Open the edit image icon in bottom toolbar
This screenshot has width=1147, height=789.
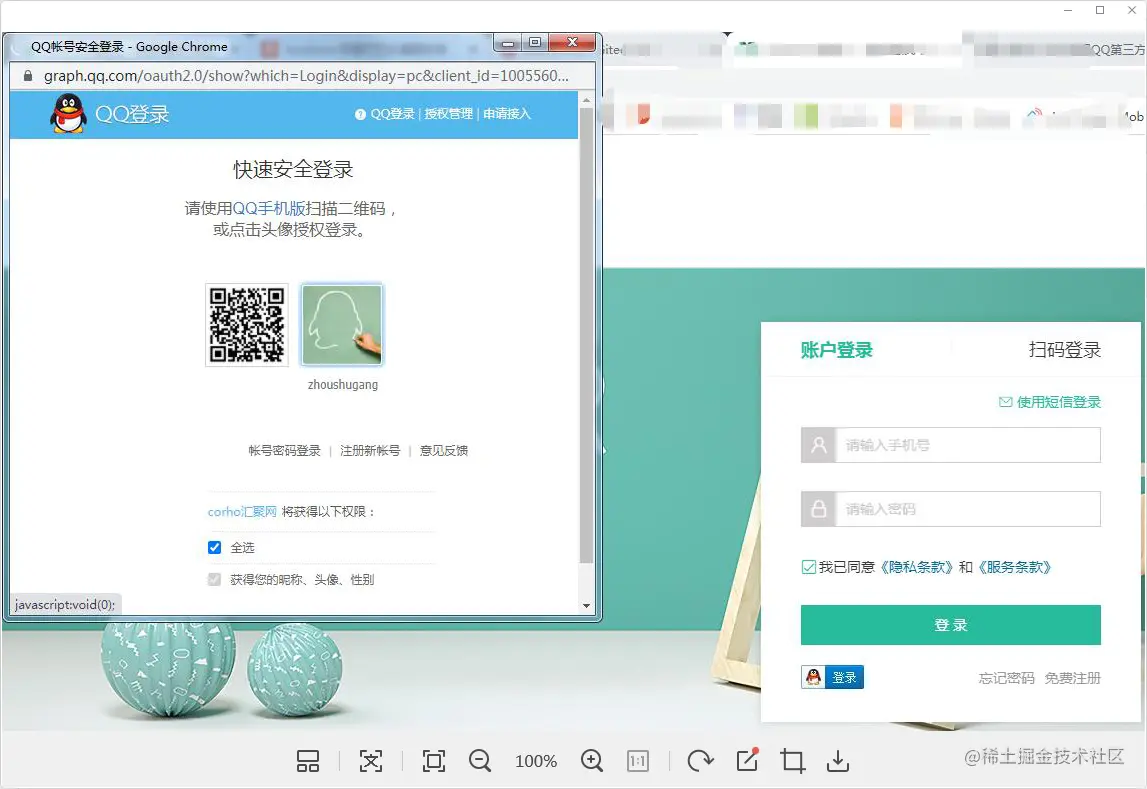pos(747,760)
